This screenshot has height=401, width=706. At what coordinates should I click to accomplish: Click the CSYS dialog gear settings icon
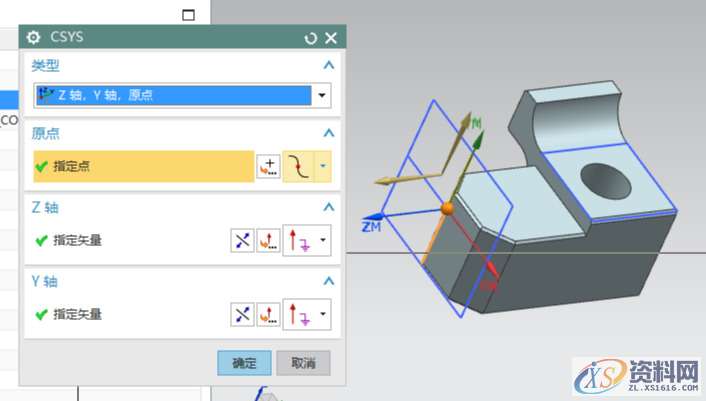point(34,38)
